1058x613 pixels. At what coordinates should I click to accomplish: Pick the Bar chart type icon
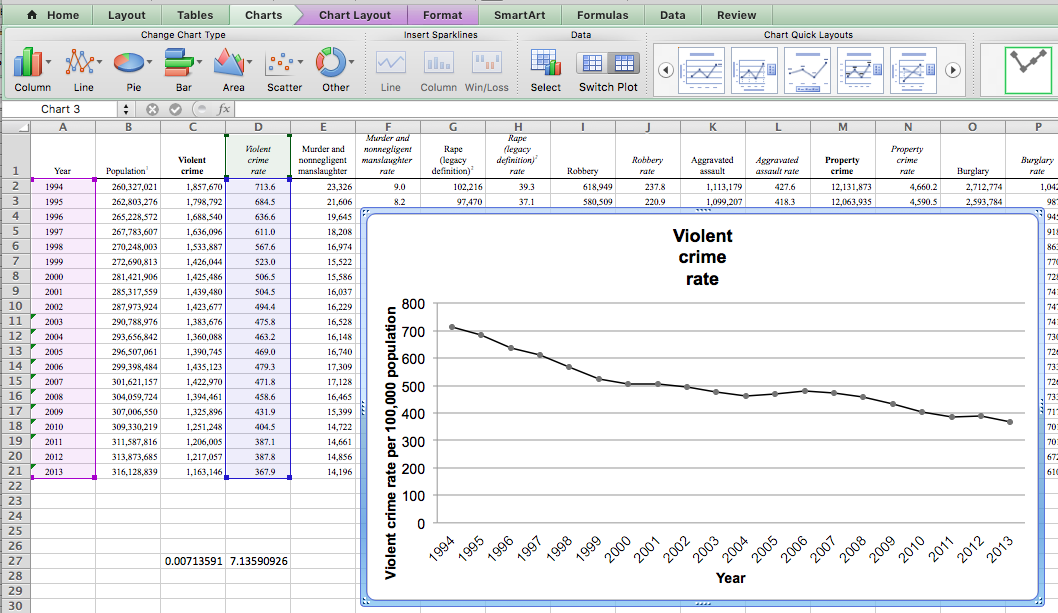pyautogui.click(x=178, y=64)
